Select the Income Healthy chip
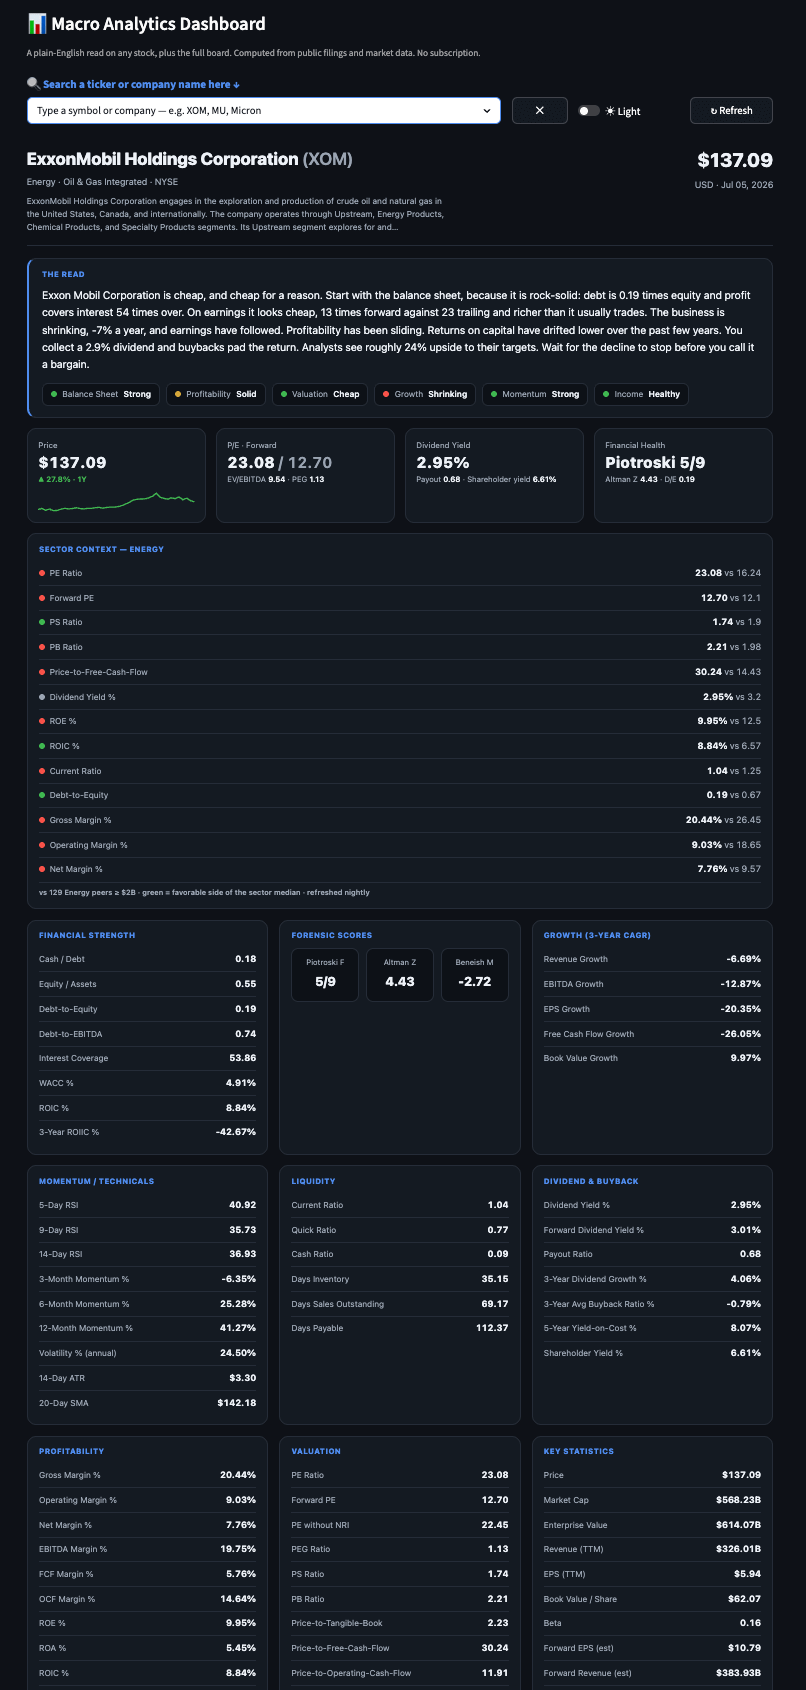This screenshot has height=1690, width=806. 641,394
